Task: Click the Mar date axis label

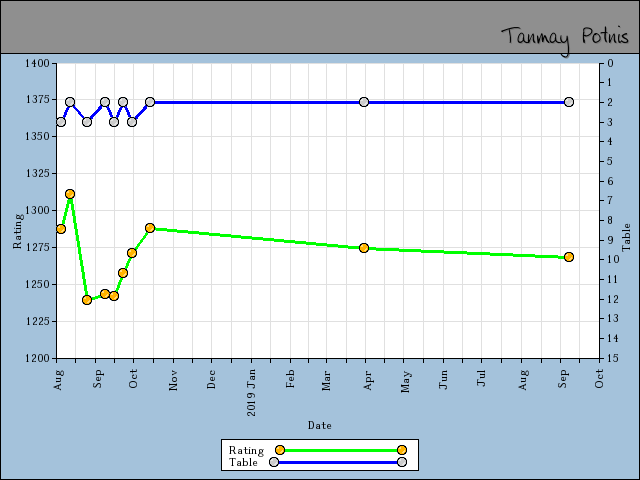Action: pos(326,380)
